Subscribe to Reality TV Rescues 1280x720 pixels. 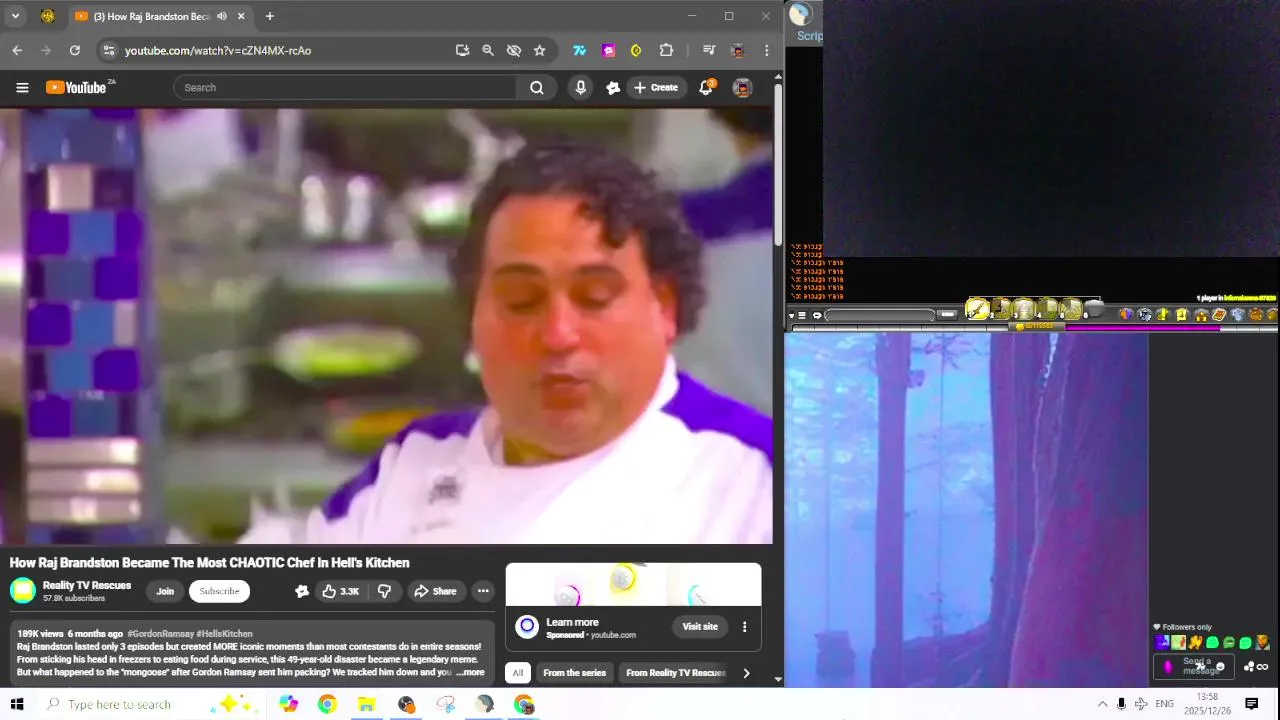pos(219,591)
